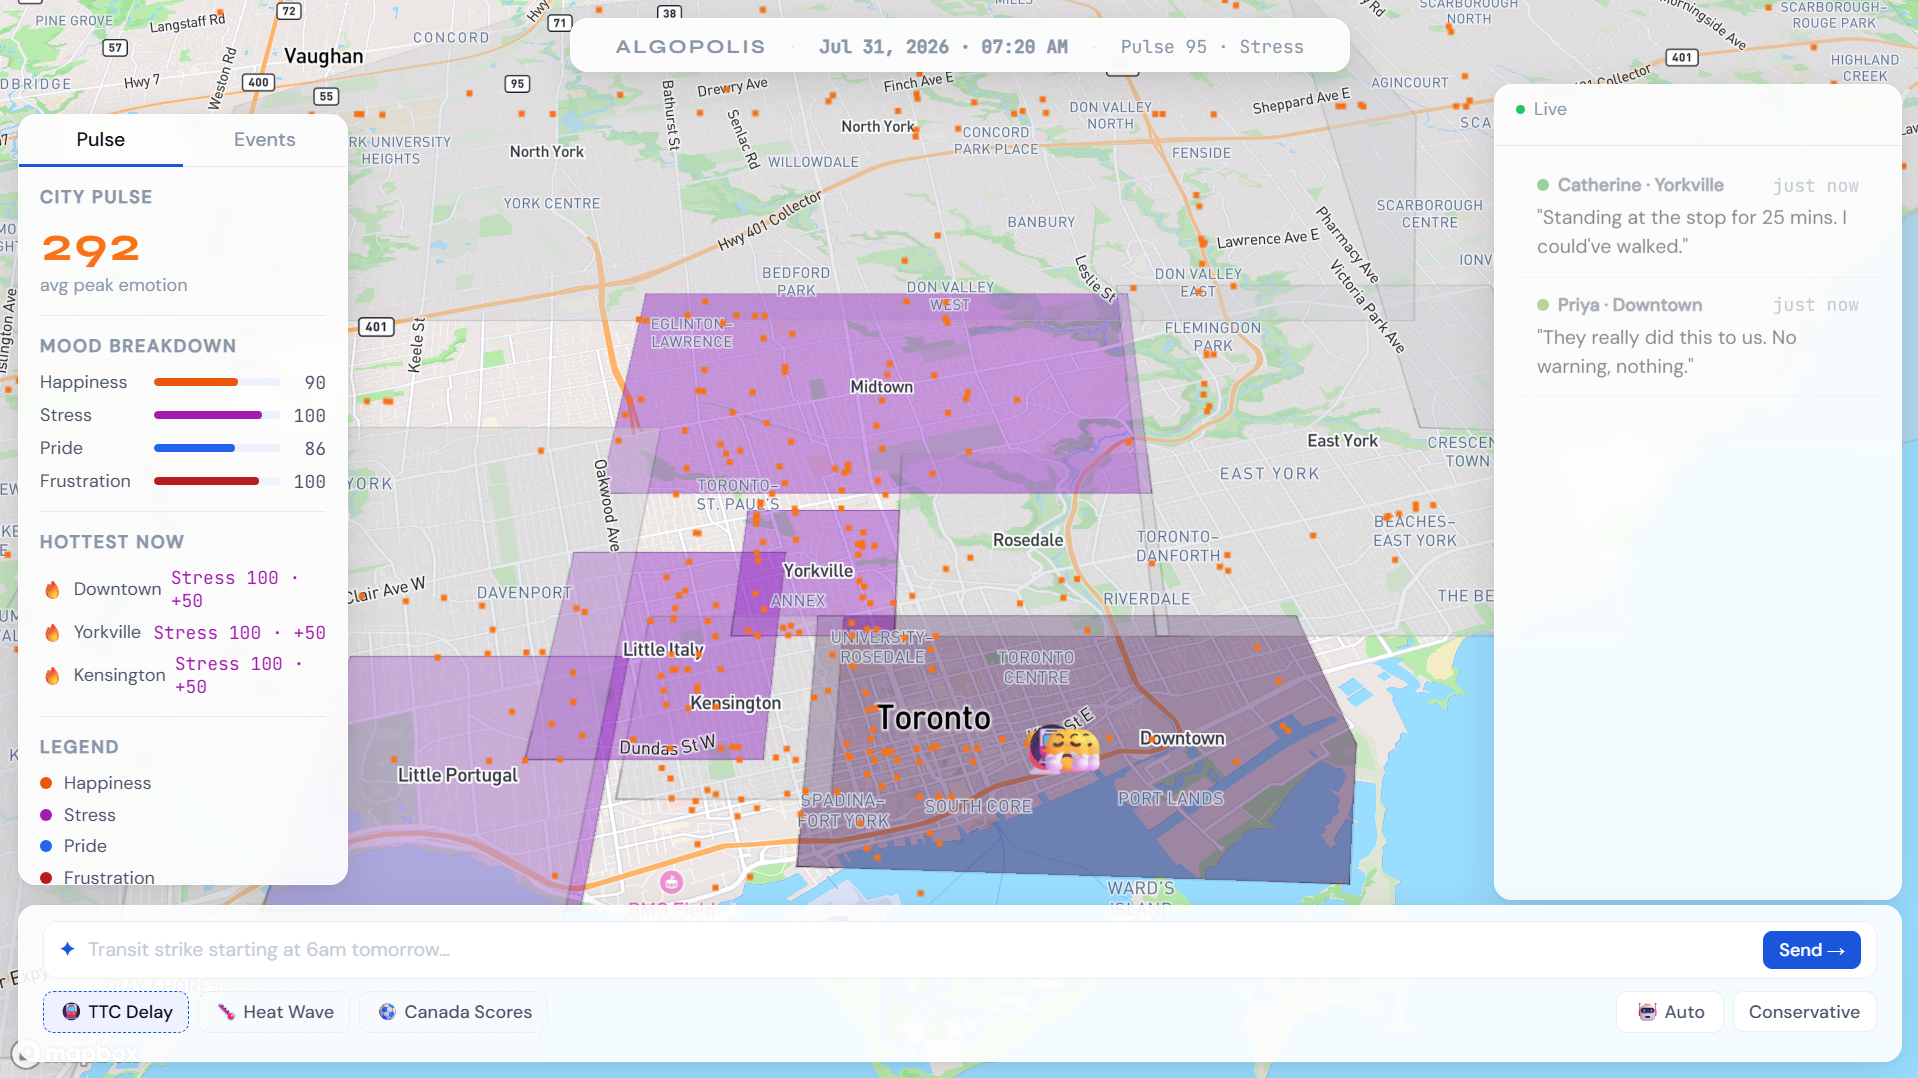The width and height of the screenshot is (1918, 1078).
Task: Open Catherine's Yorkville live message
Action: coord(1697,216)
